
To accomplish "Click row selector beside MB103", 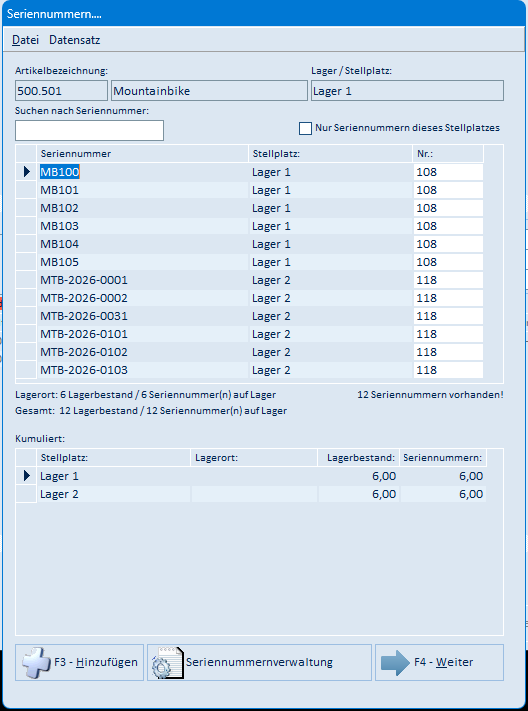I will [x=26, y=226].
